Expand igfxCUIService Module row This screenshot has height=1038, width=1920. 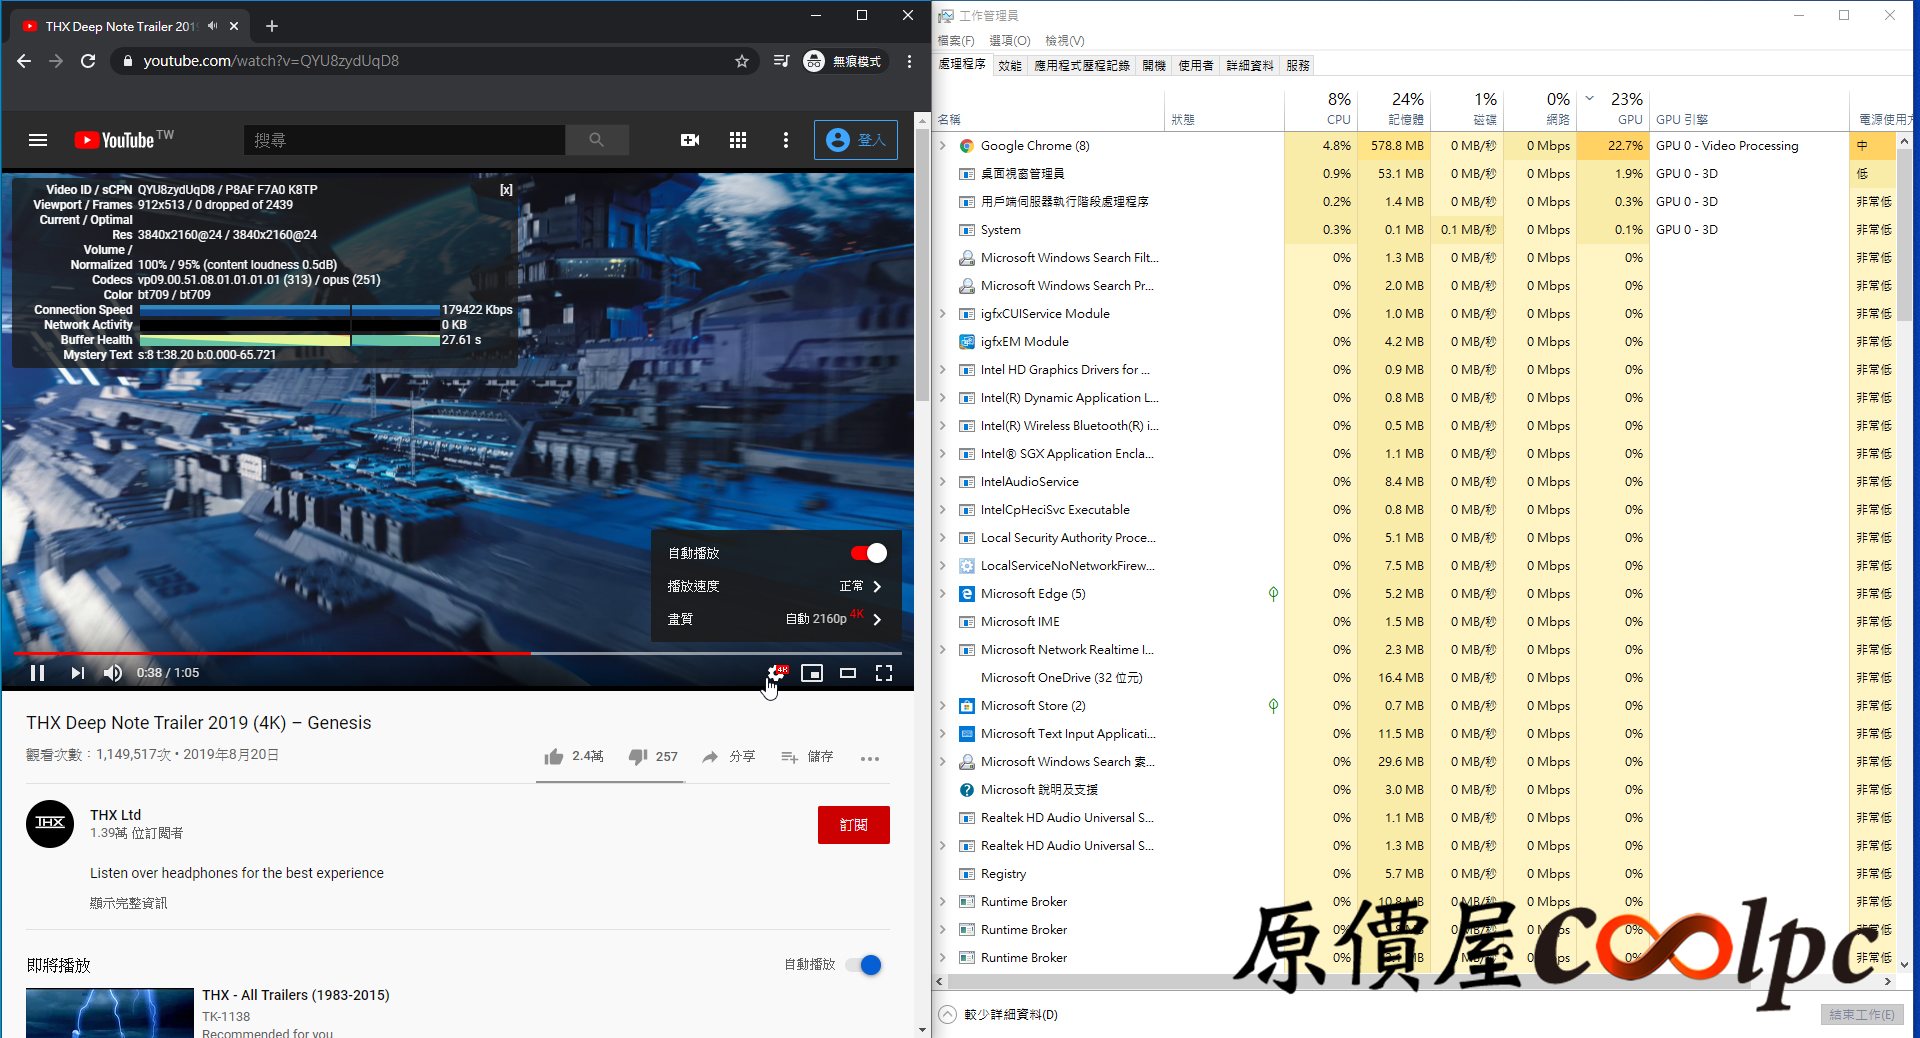(943, 314)
